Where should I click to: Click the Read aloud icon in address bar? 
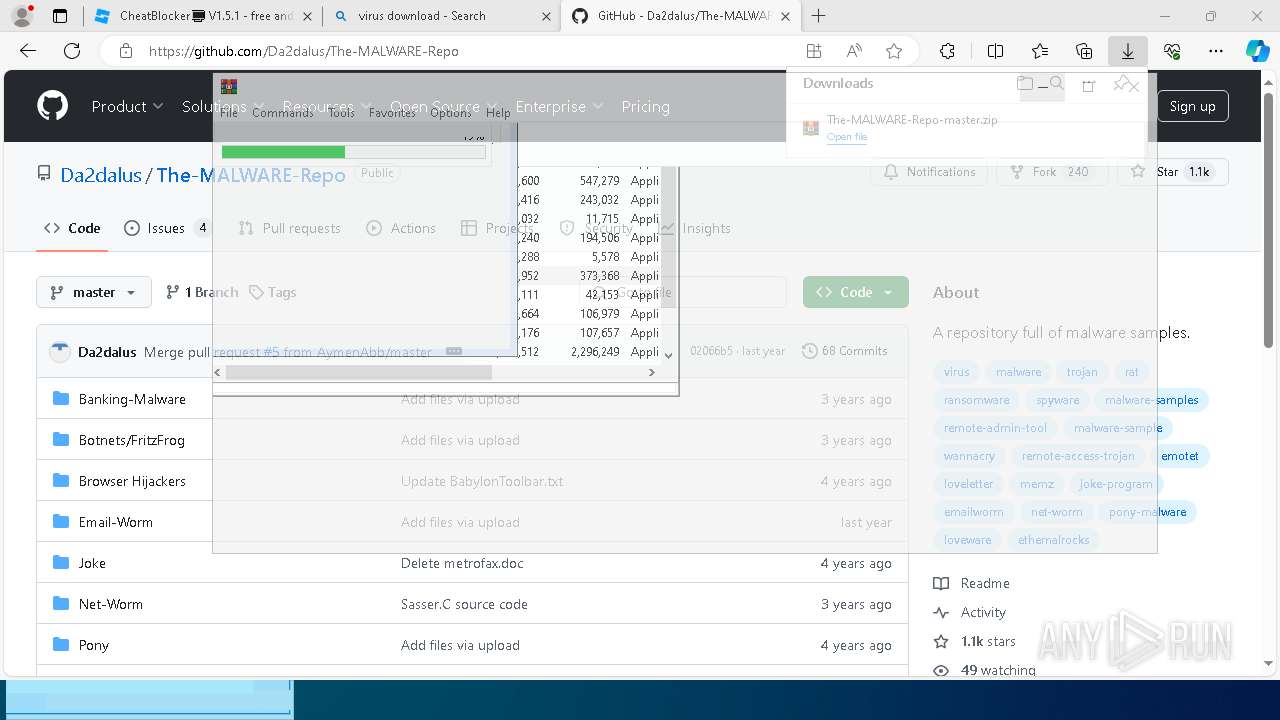[854, 51]
